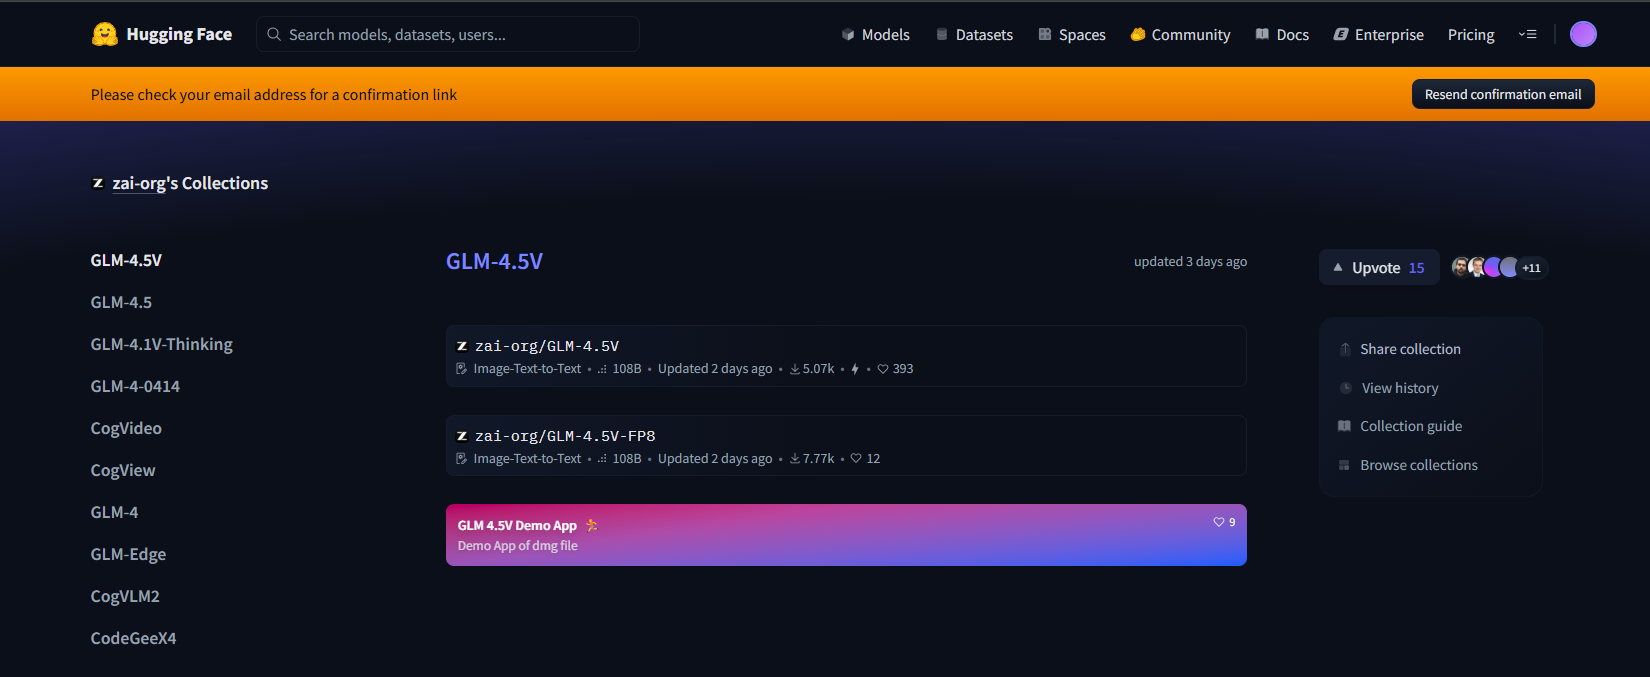Select GLM-4.5 in collections sidebar
The height and width of the screenshot is (677, 1650).
click(121, 302)
